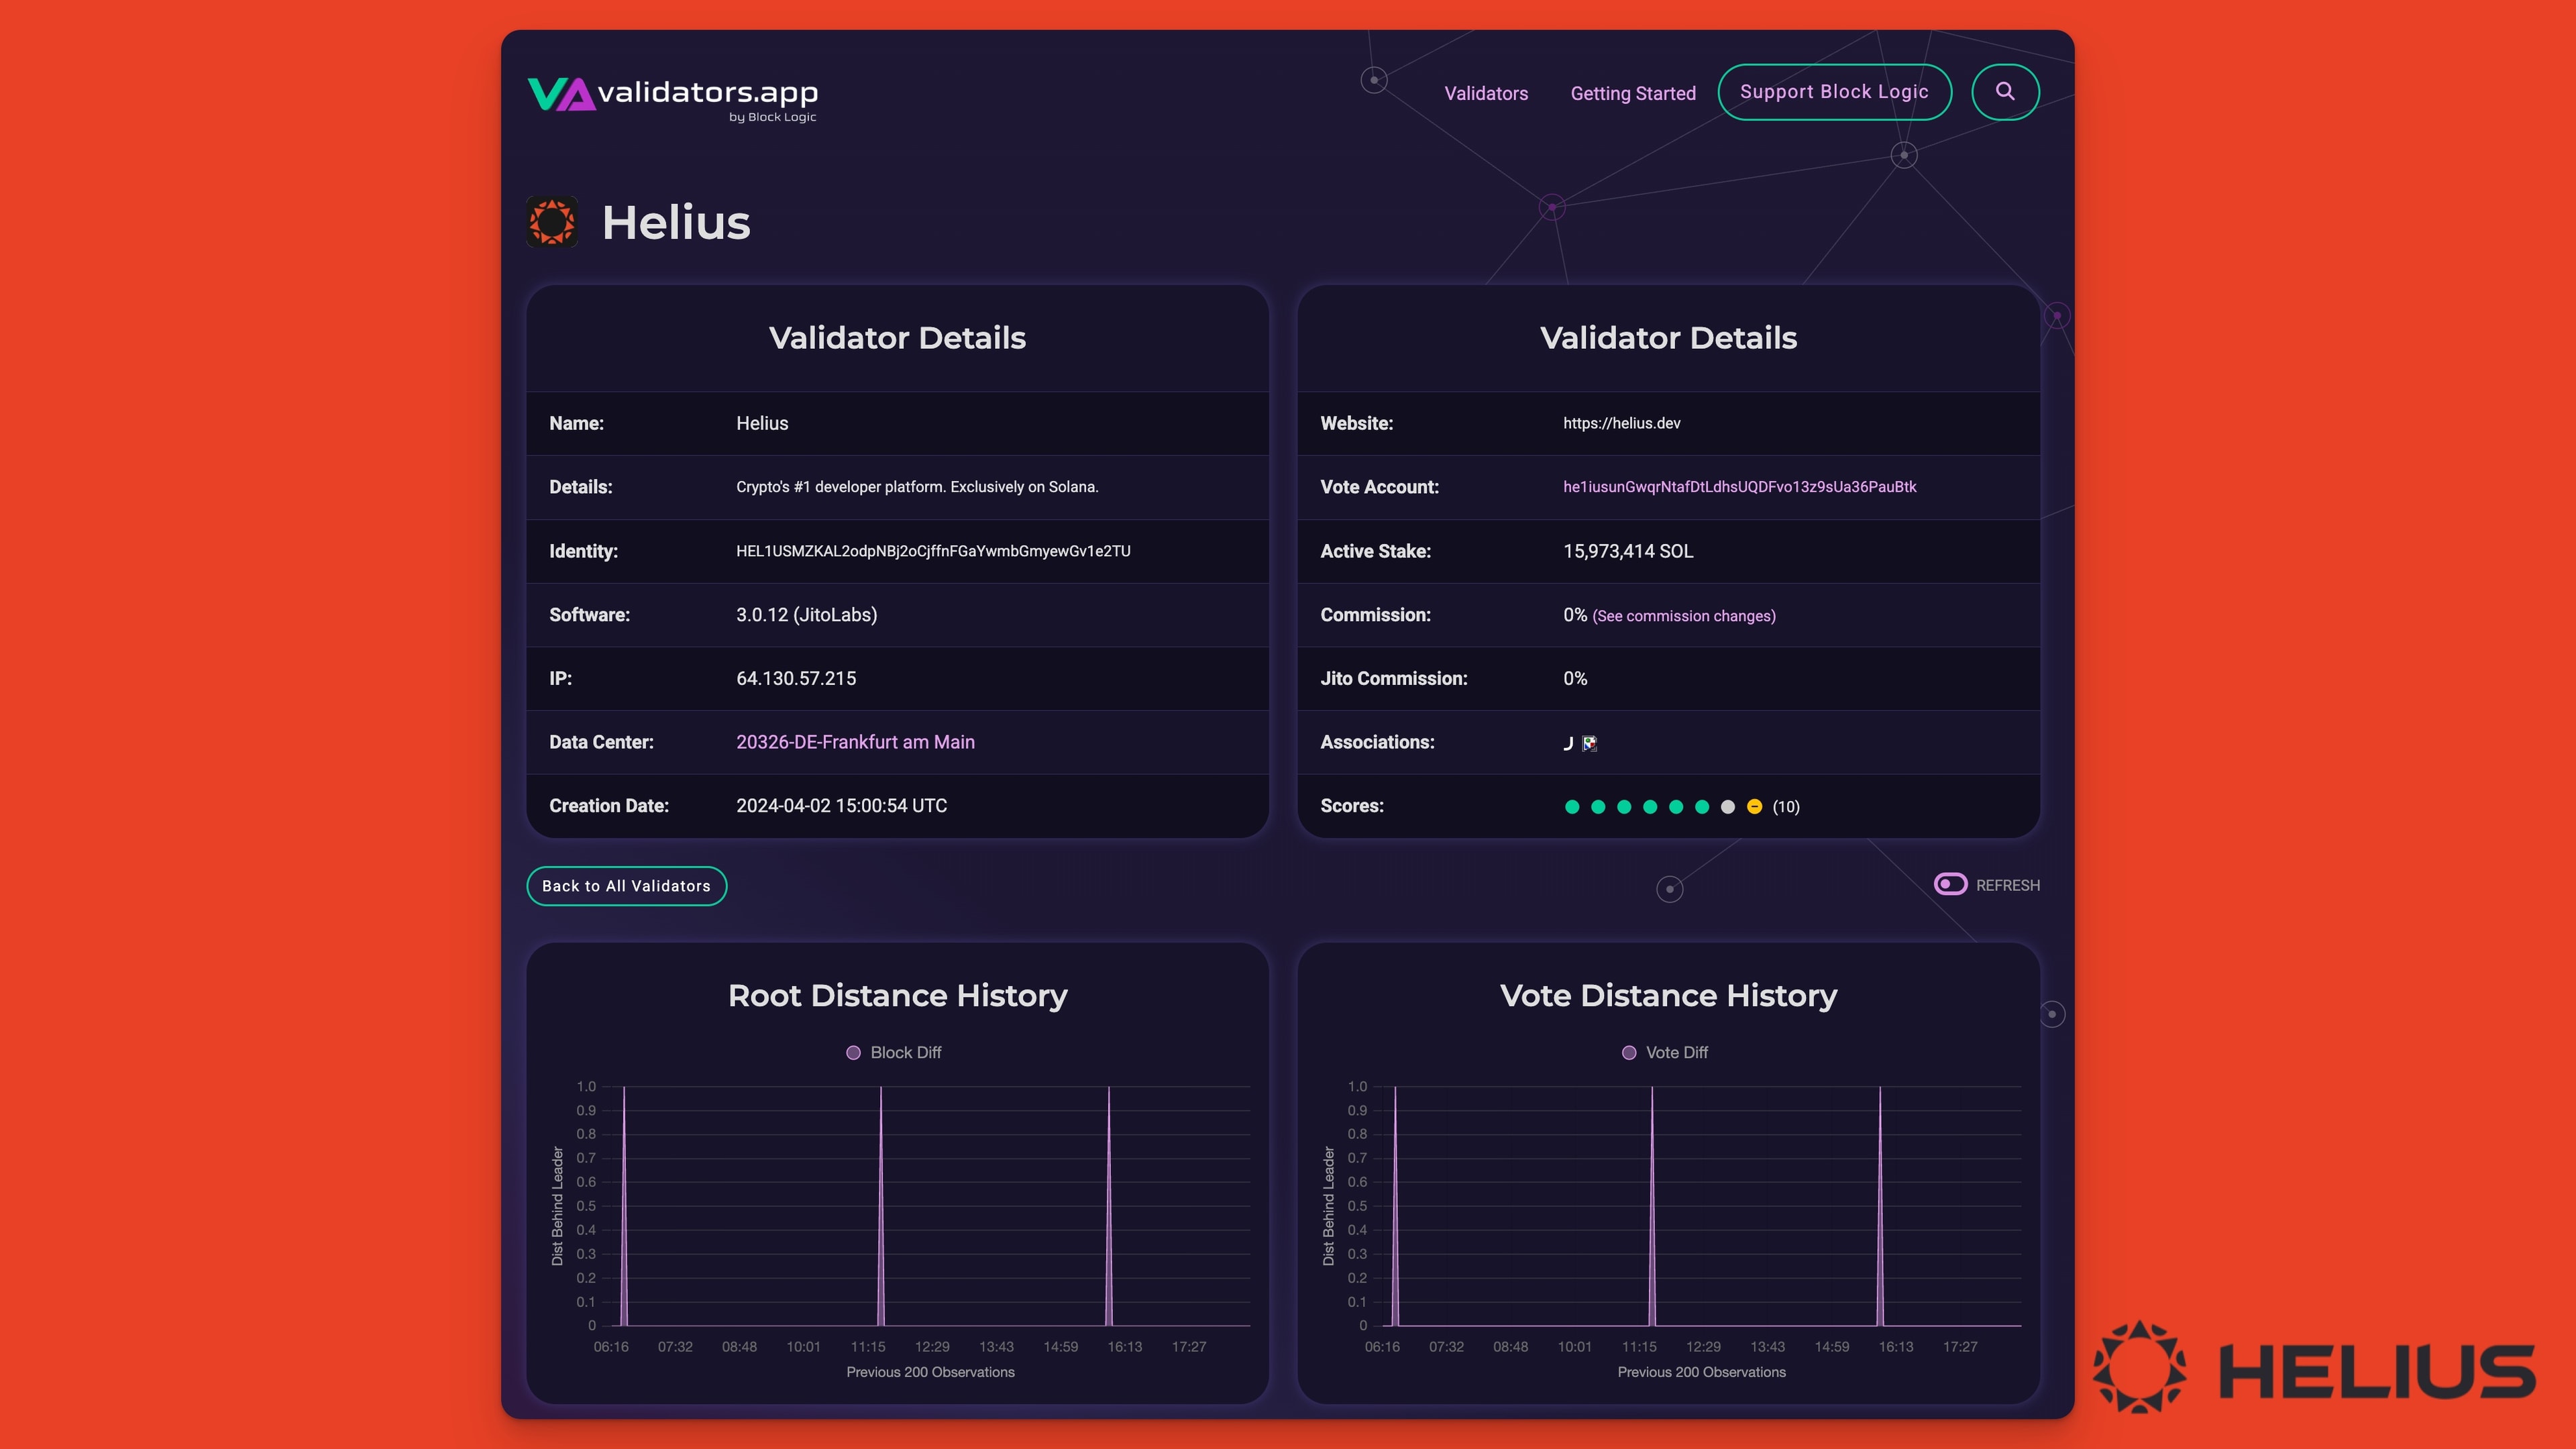Click See commission changes
Viewport: 2576px width, 1449px height.
tap(1684, 615)
